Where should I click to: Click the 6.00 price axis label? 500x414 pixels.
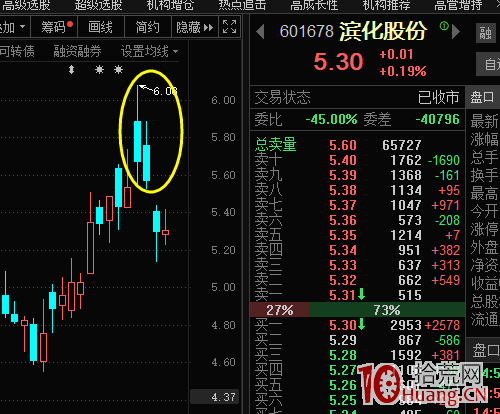tap(223, 100)
